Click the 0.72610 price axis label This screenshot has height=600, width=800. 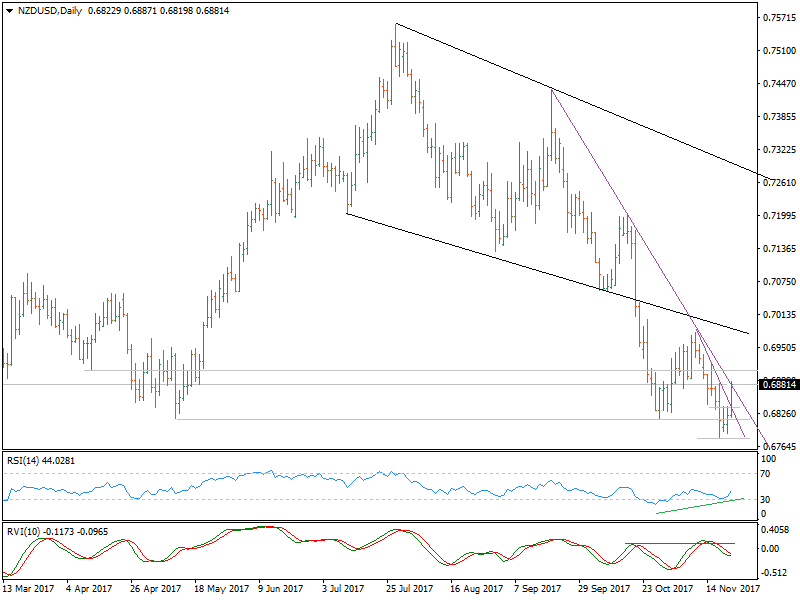(x=777, y=182)
